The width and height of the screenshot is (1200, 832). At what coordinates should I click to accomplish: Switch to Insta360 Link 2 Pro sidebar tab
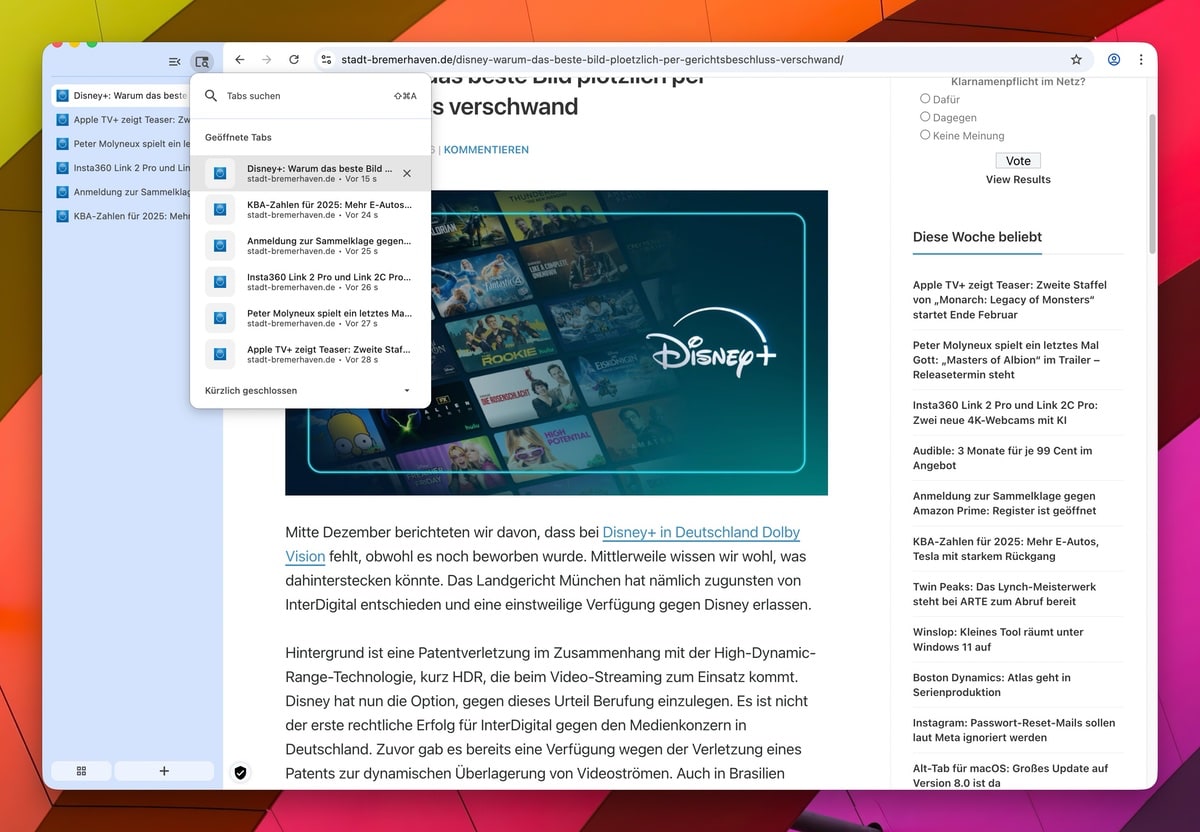coord(121,168)
